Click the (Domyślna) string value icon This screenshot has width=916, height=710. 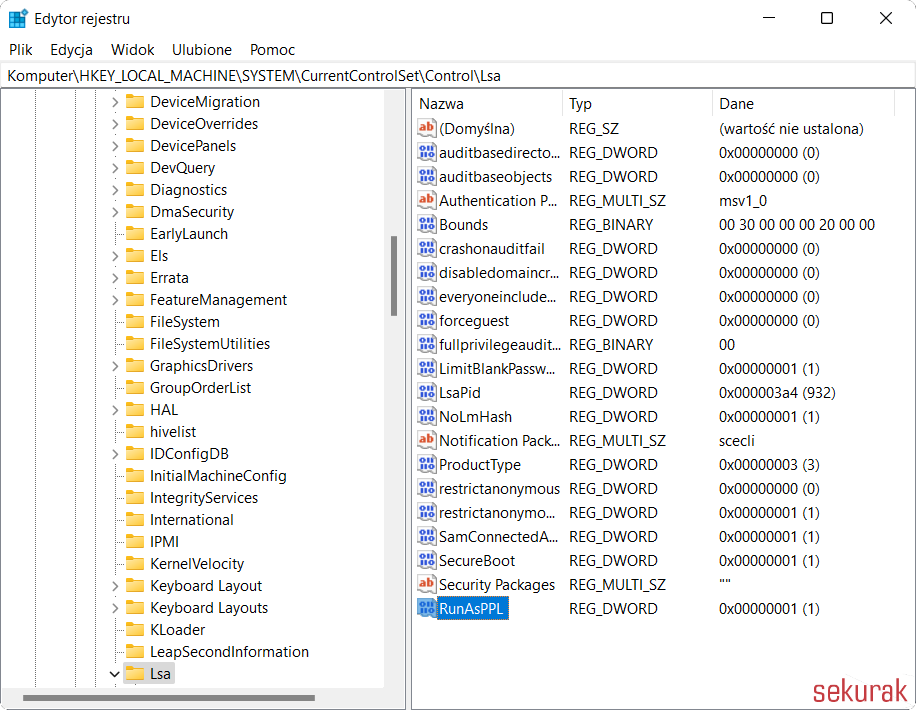point(426,128)
